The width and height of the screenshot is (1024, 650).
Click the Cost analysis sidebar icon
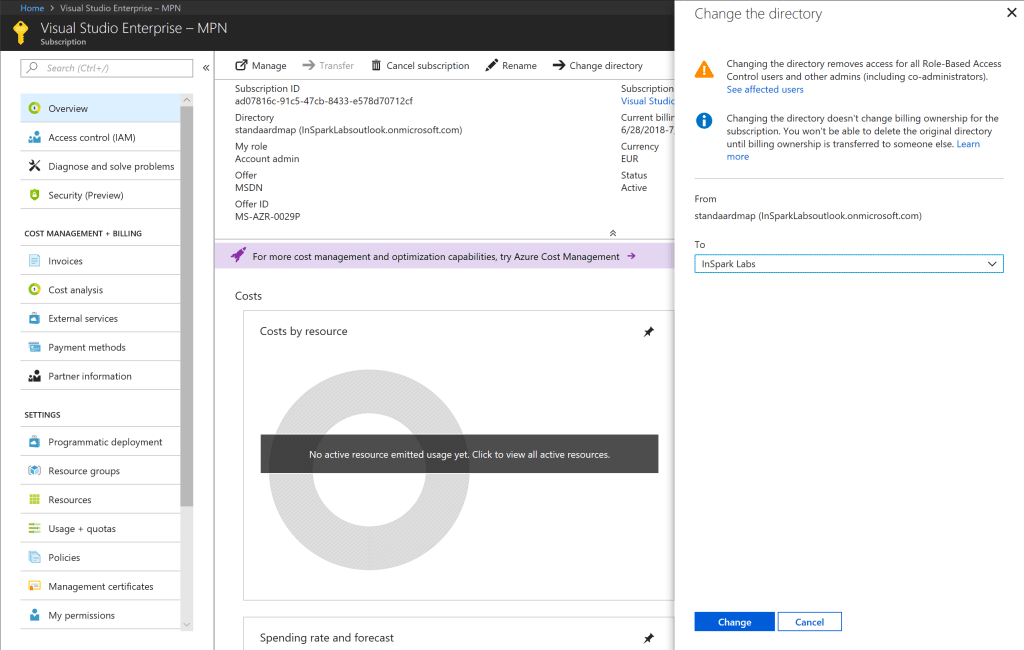pos(35,290)
